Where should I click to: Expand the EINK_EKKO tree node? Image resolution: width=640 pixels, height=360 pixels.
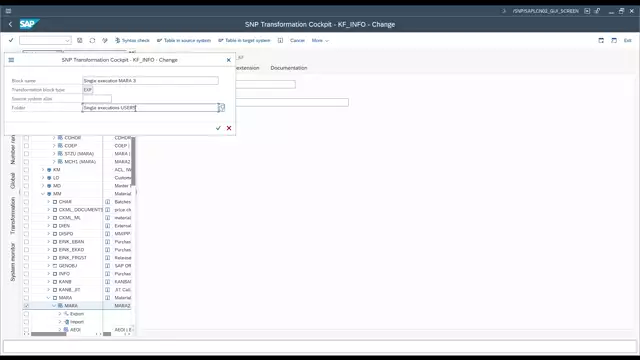(x=49, y=250)
